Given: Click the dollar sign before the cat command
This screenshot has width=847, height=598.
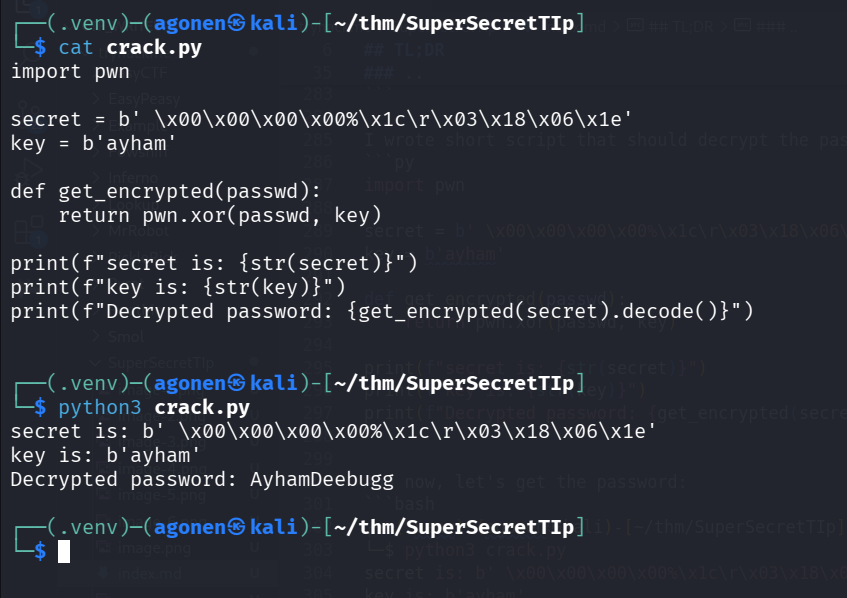Looking at the screenshot, I should pos(40,47).
